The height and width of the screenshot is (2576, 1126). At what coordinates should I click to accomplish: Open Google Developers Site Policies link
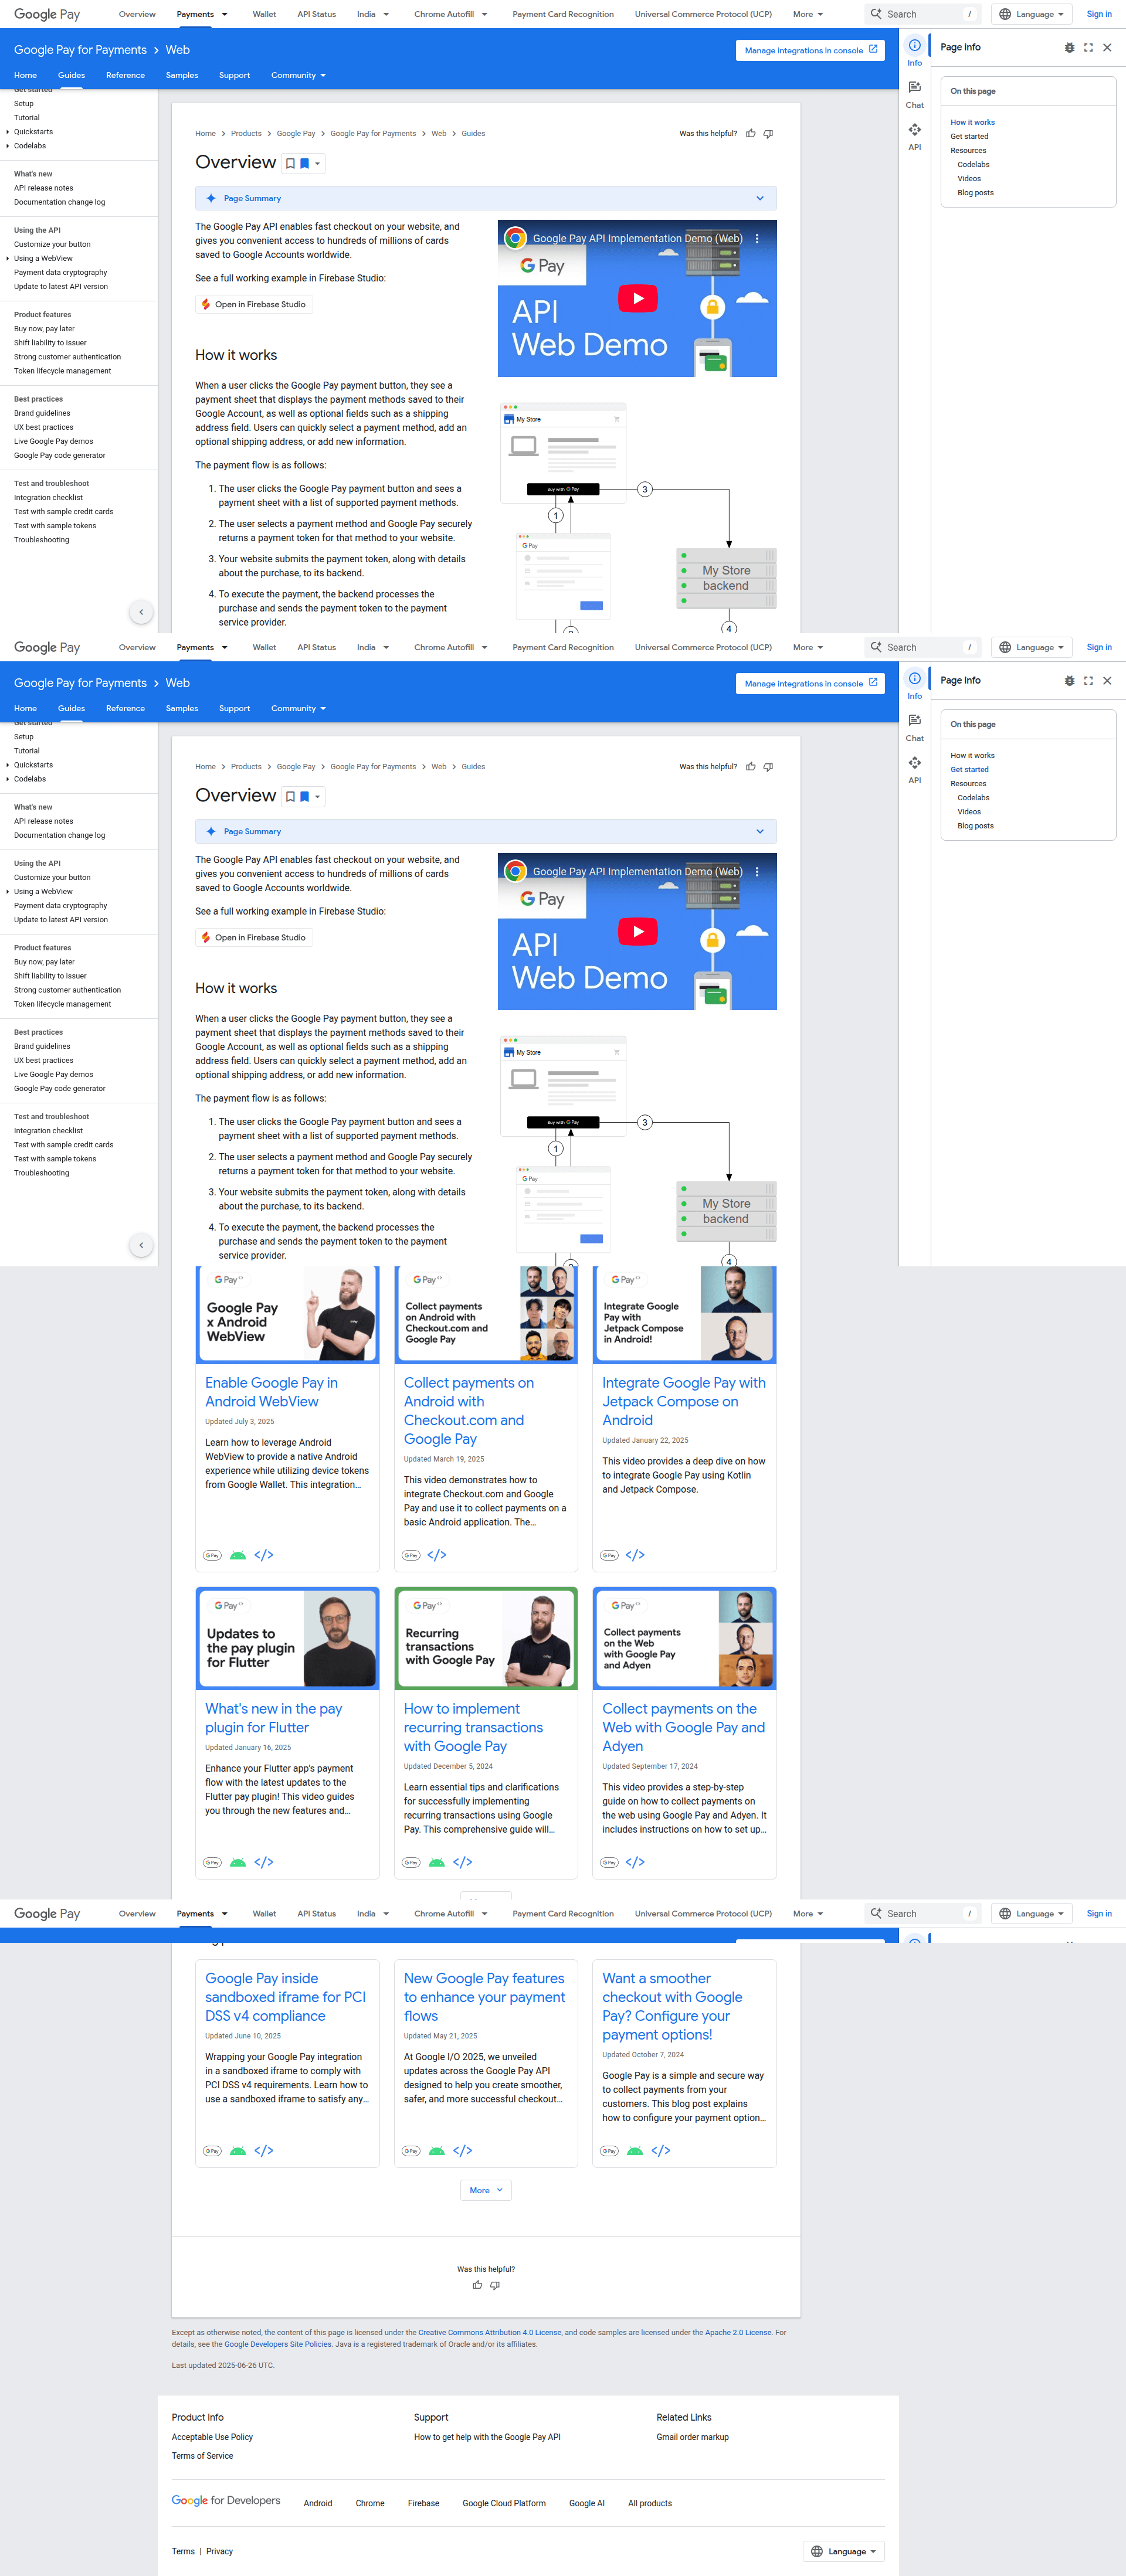(278, 2344)
